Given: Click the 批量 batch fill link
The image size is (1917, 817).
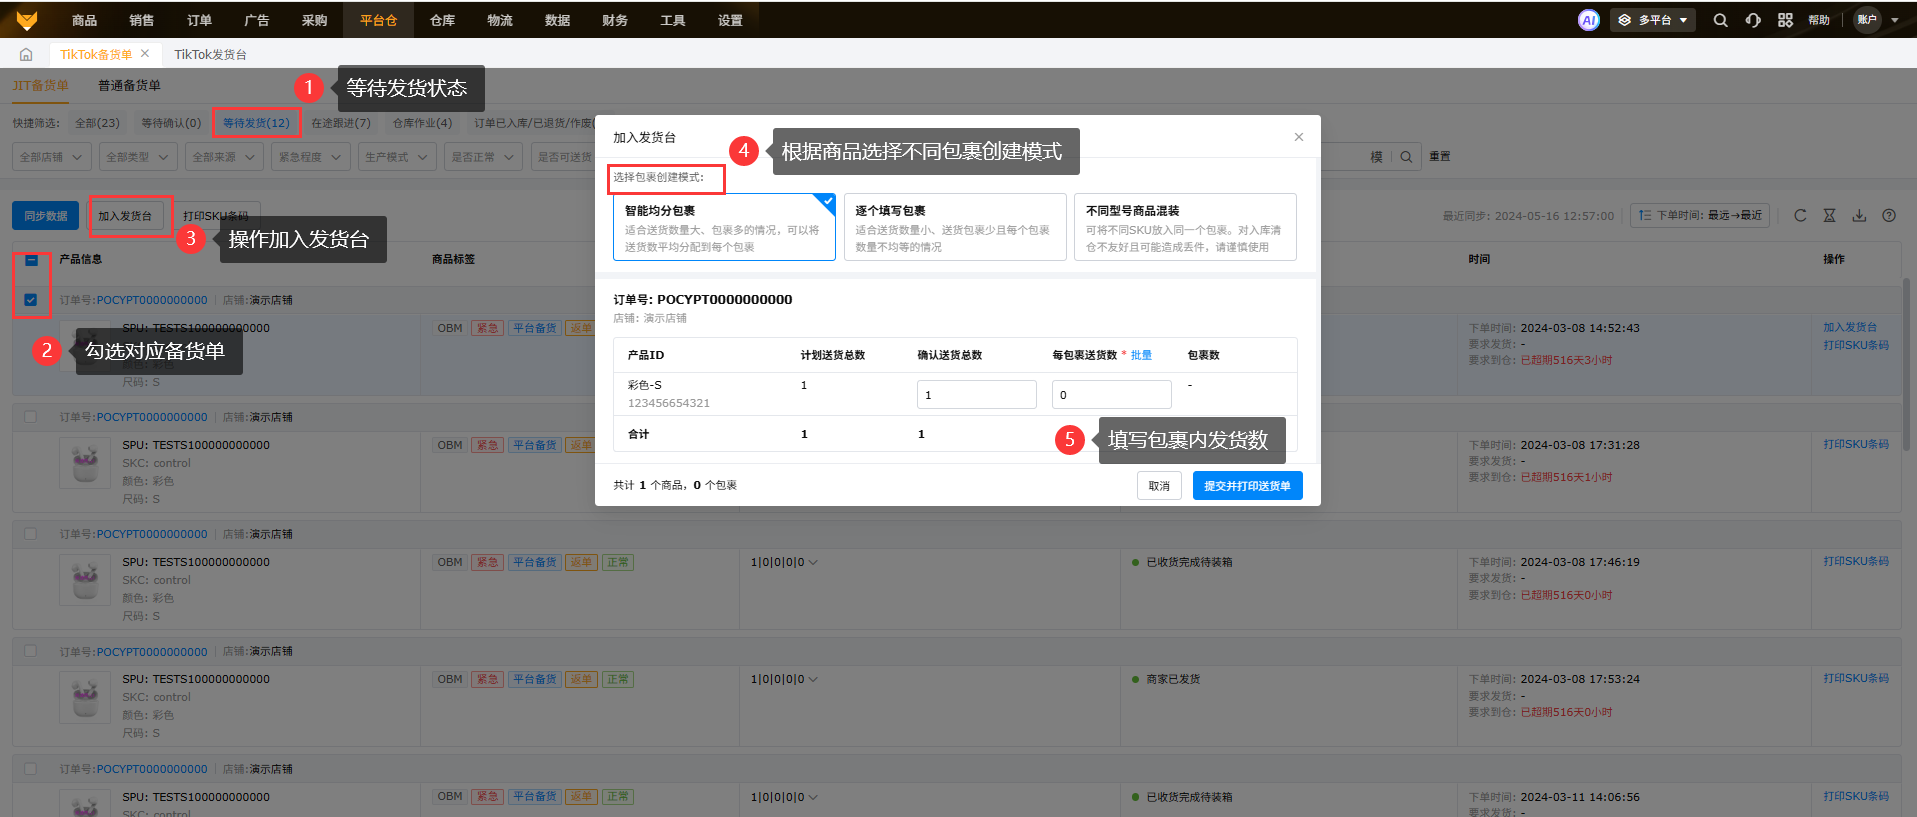Looking at the screenshot, I should pos(1141,355).
